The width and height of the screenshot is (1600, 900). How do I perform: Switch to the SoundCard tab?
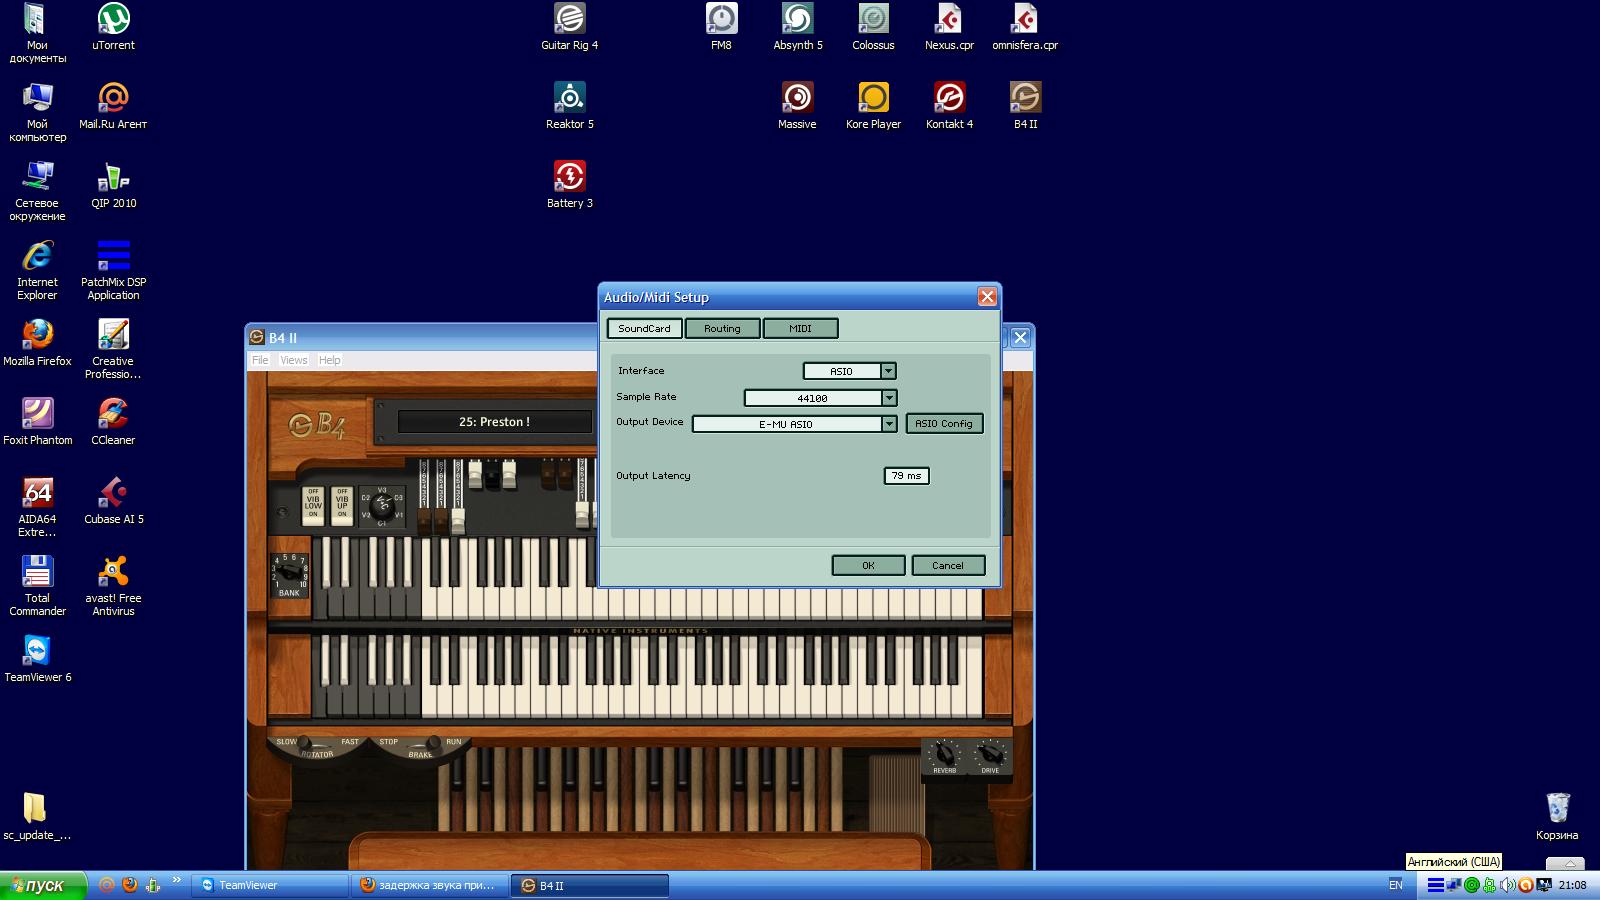pos(644,328)
